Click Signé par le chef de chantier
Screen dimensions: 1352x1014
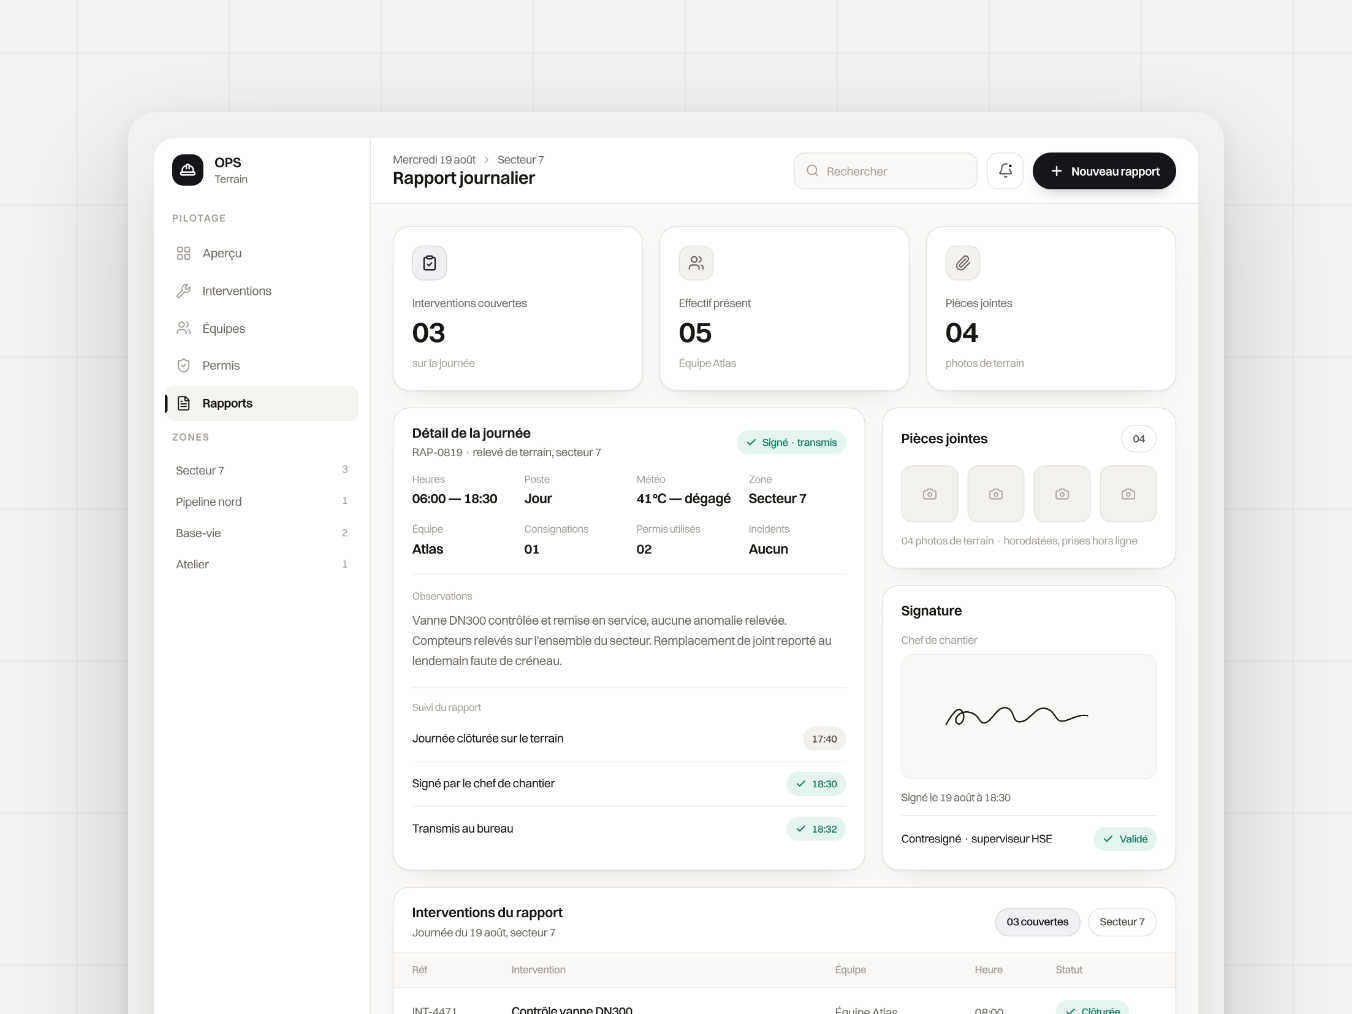pos(483,784)
